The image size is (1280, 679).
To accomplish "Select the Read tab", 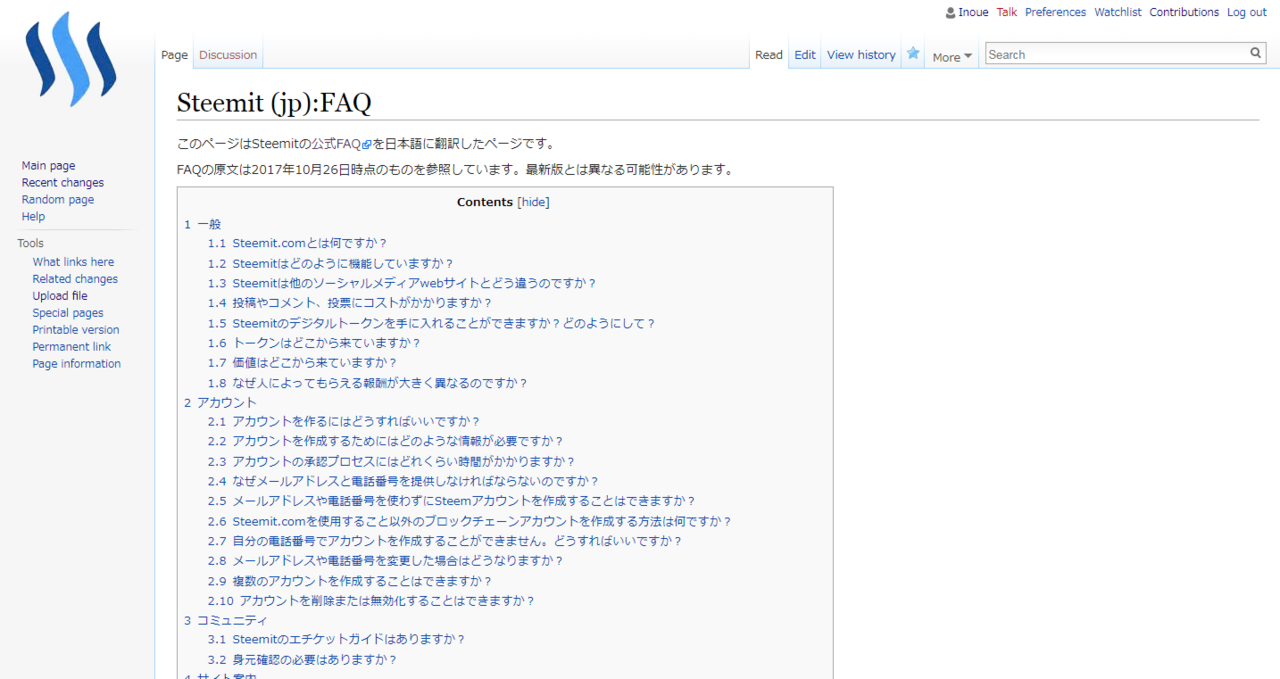I will coord(769,55).
